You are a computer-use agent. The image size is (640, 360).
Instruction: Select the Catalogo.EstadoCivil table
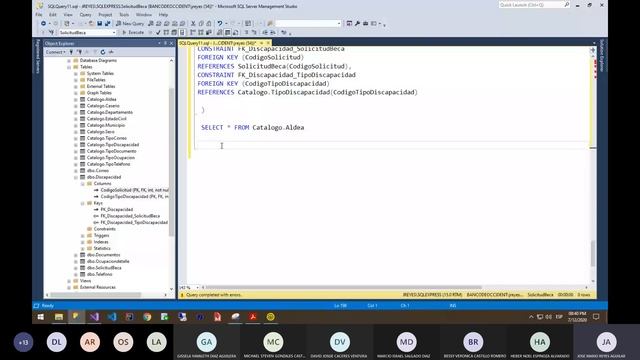click(x=107, y=119)
